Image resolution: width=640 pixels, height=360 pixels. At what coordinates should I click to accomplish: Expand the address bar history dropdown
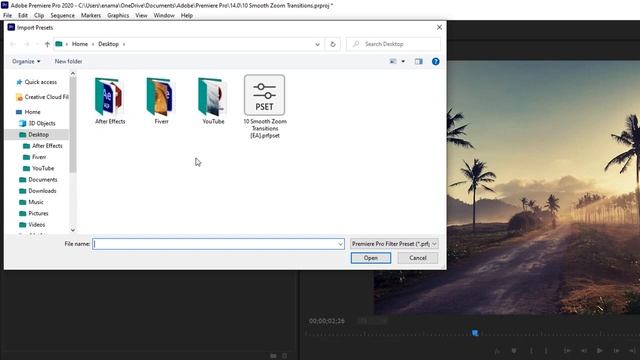pos(317,44)
